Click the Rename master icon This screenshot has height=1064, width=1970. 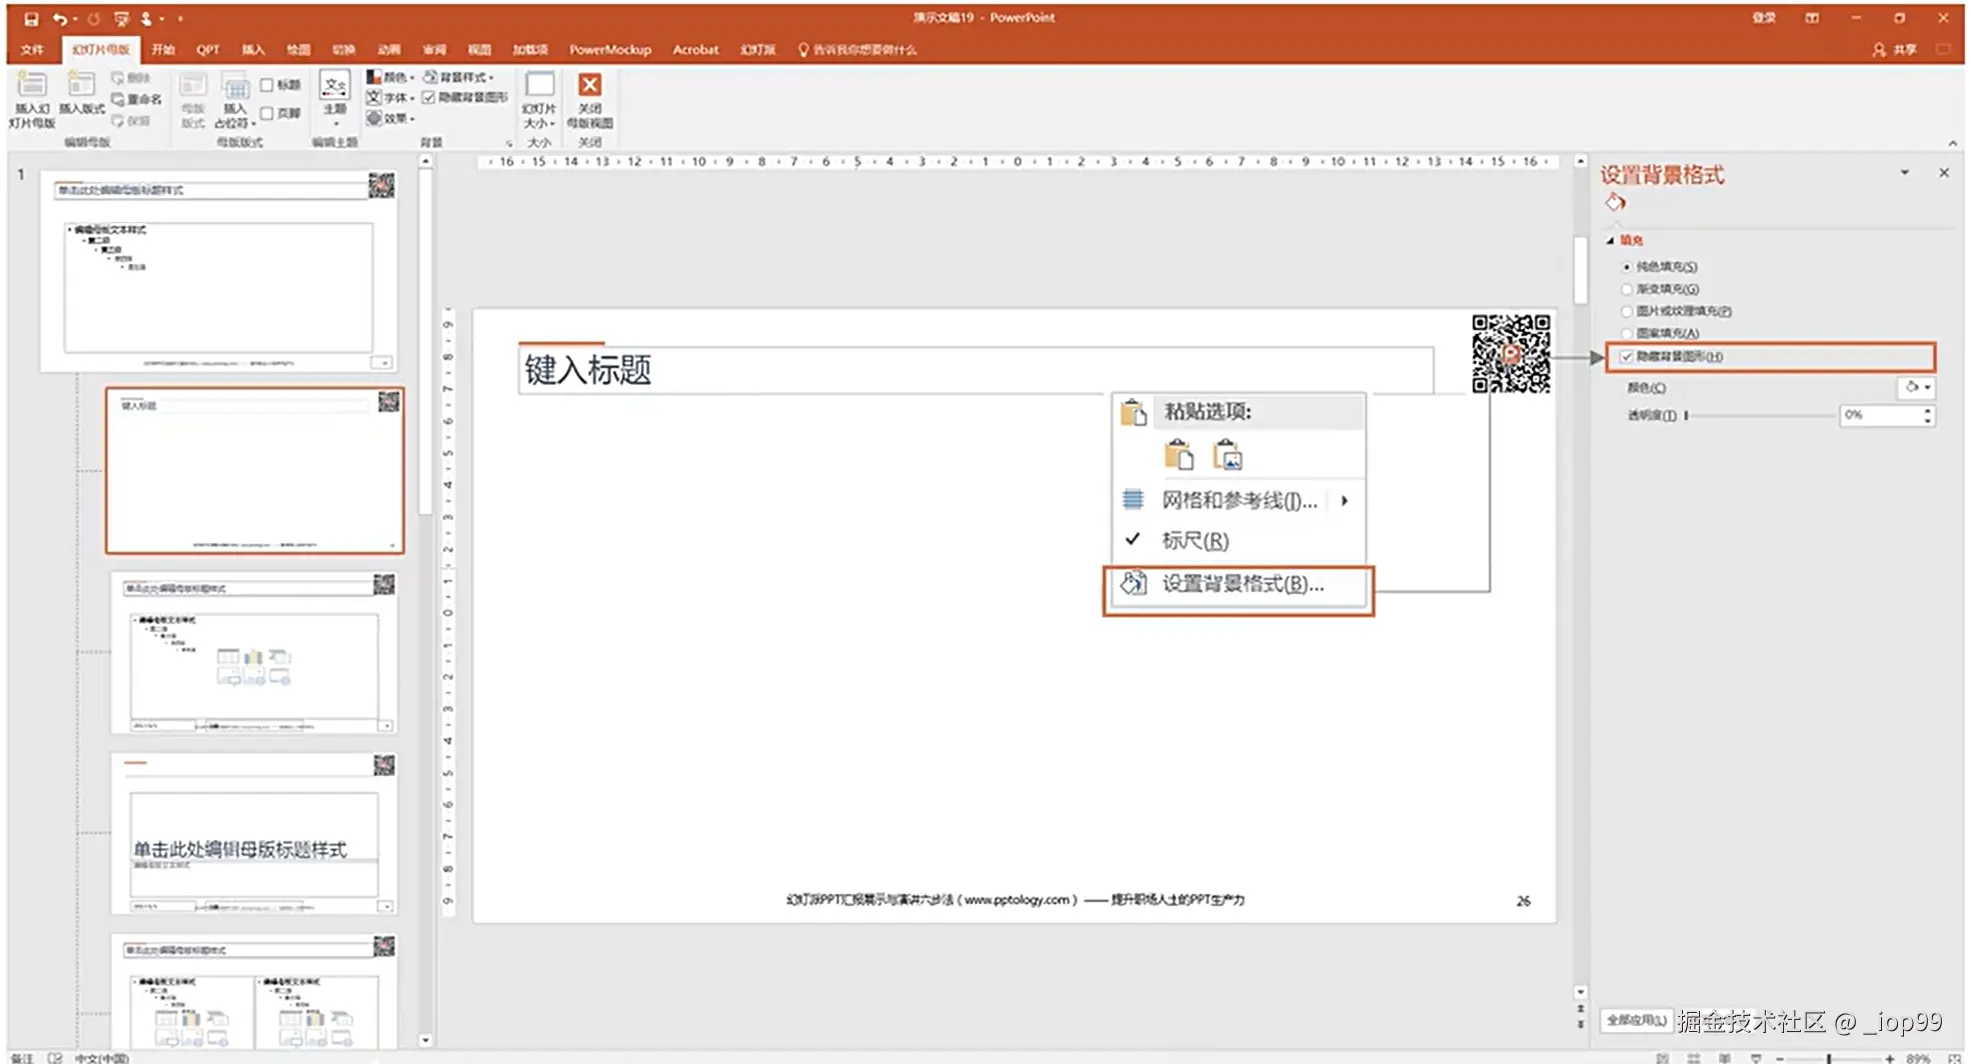click(x=118, y=99)
